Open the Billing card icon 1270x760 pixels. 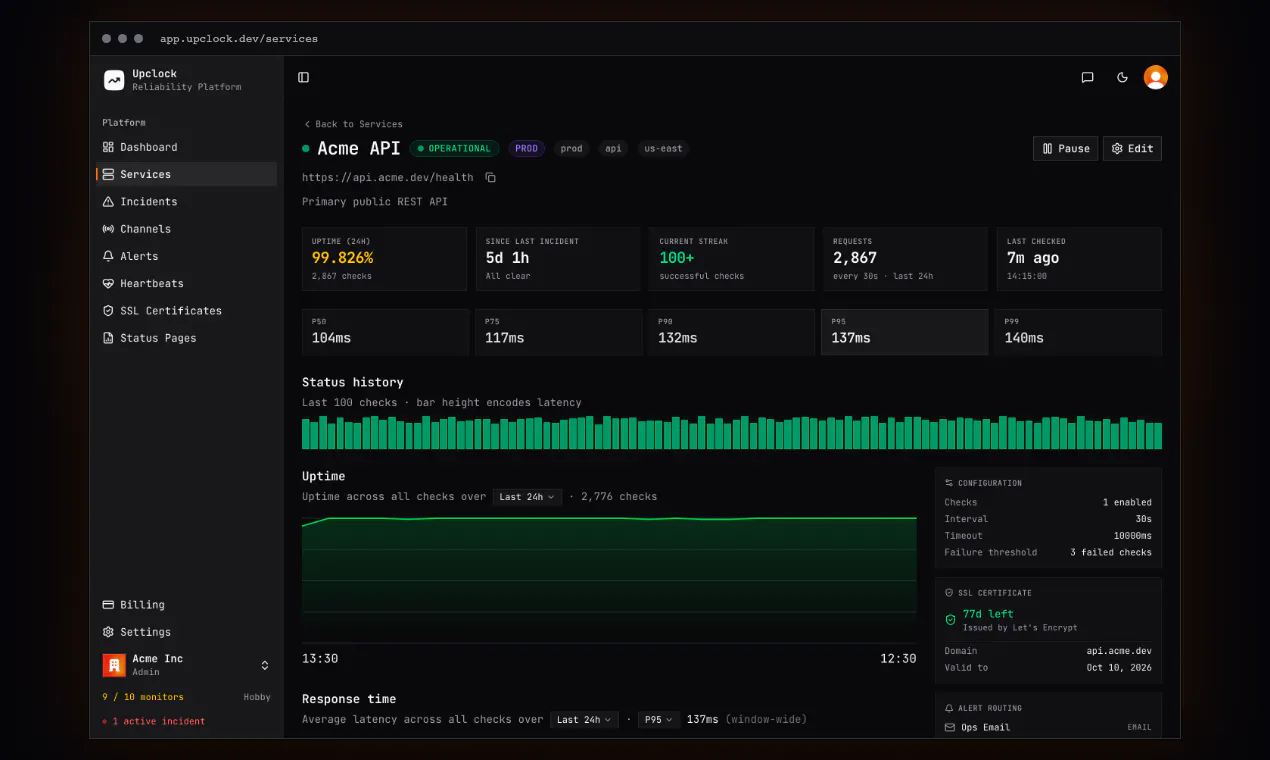(109, 605)
